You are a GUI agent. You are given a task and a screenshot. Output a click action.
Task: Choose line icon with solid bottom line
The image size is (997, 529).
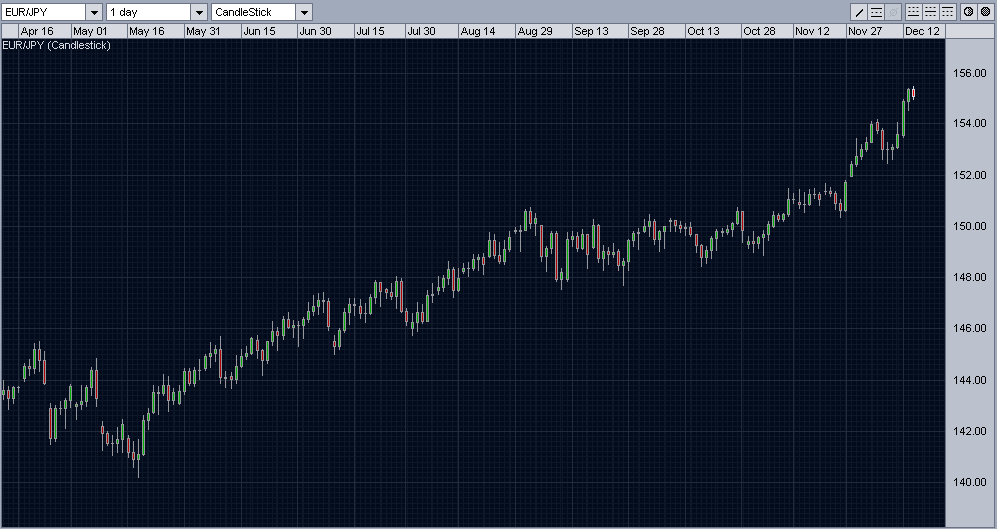pyautogui.click(x=914, y=11)
